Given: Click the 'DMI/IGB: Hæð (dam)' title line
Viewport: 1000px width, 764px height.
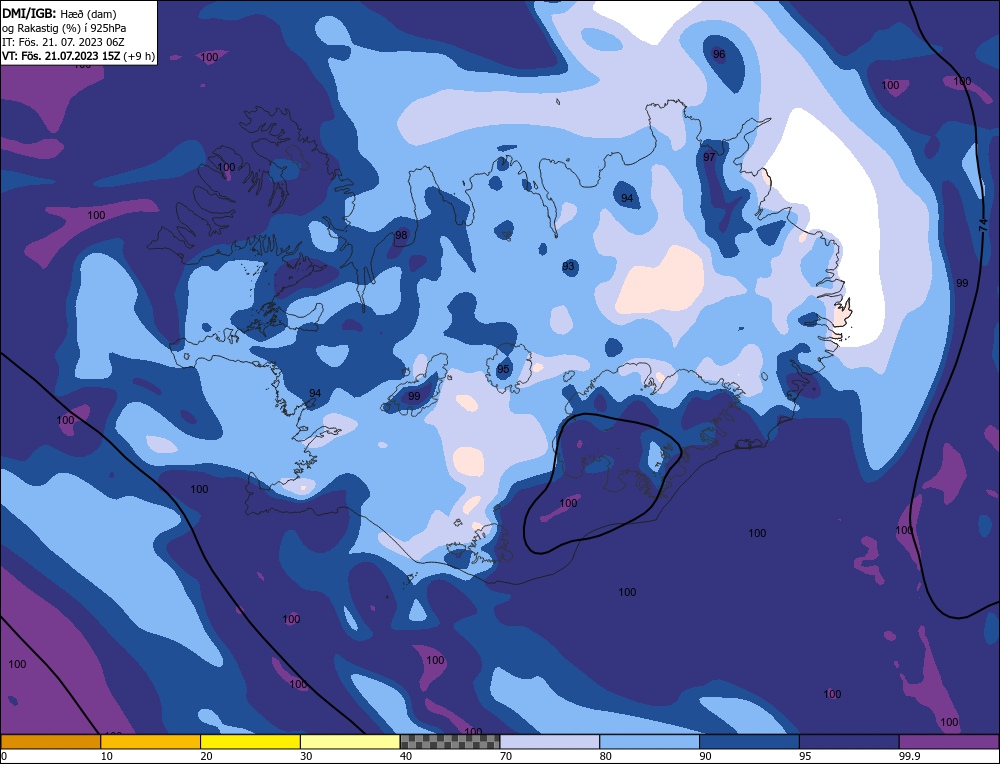Looking at the screenshot, I should point(59,13).
